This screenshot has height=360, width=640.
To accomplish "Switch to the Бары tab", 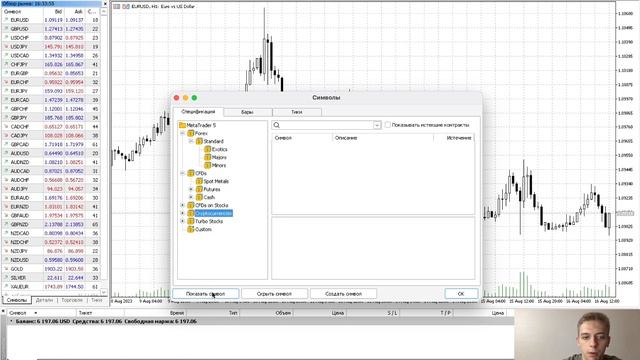I will coord(247,112).
